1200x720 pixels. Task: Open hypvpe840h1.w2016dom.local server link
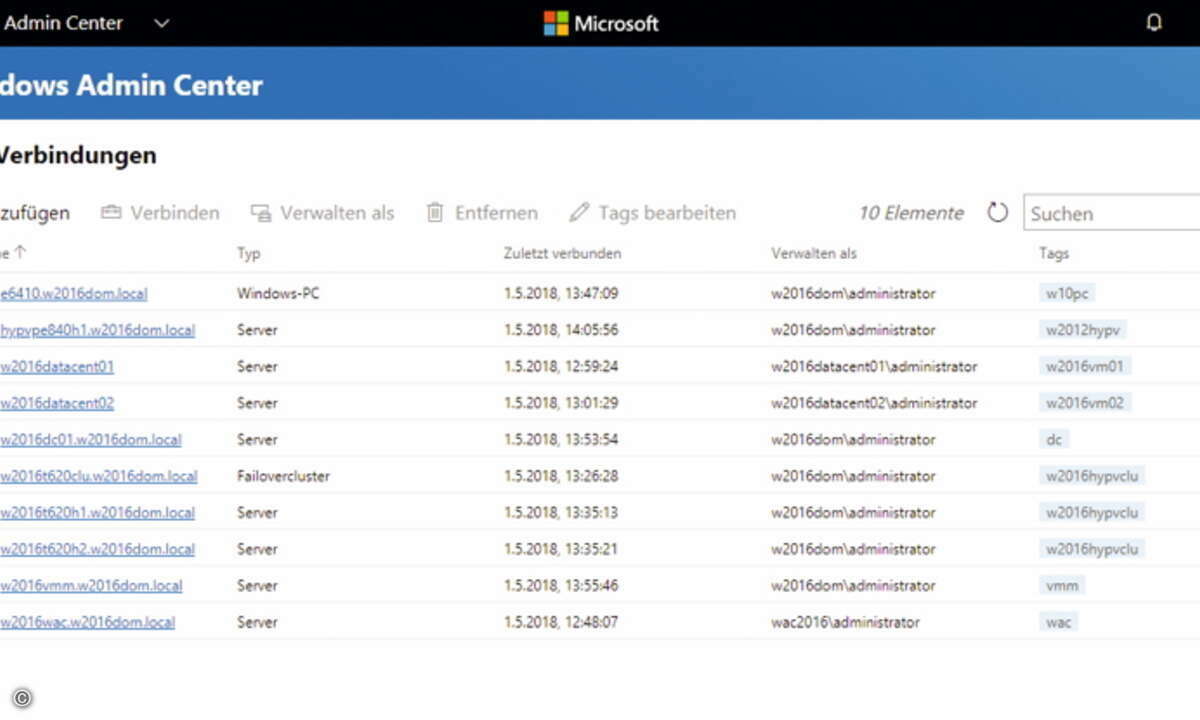97,330
